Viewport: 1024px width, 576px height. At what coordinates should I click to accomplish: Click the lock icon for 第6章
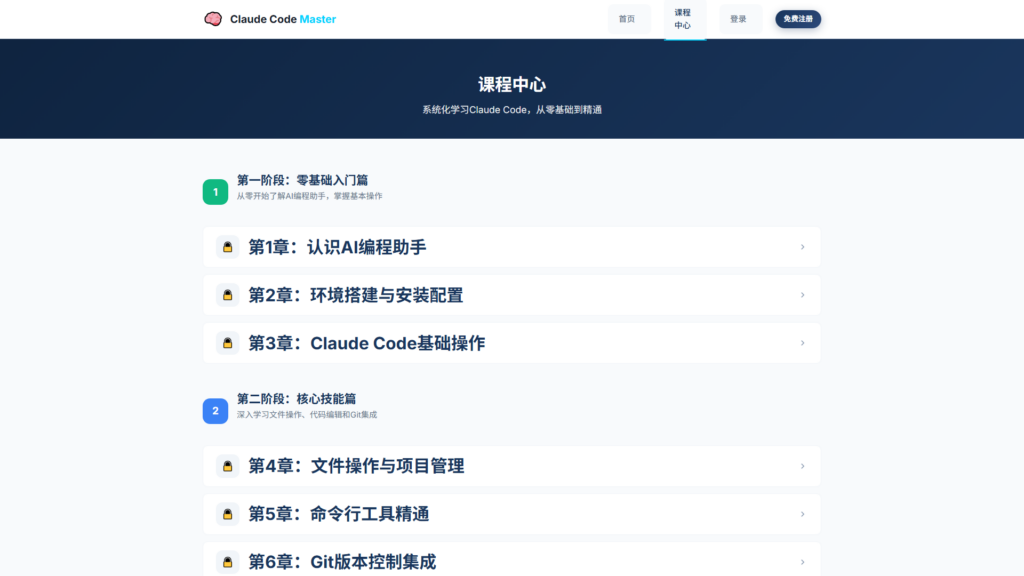point(228,562)
